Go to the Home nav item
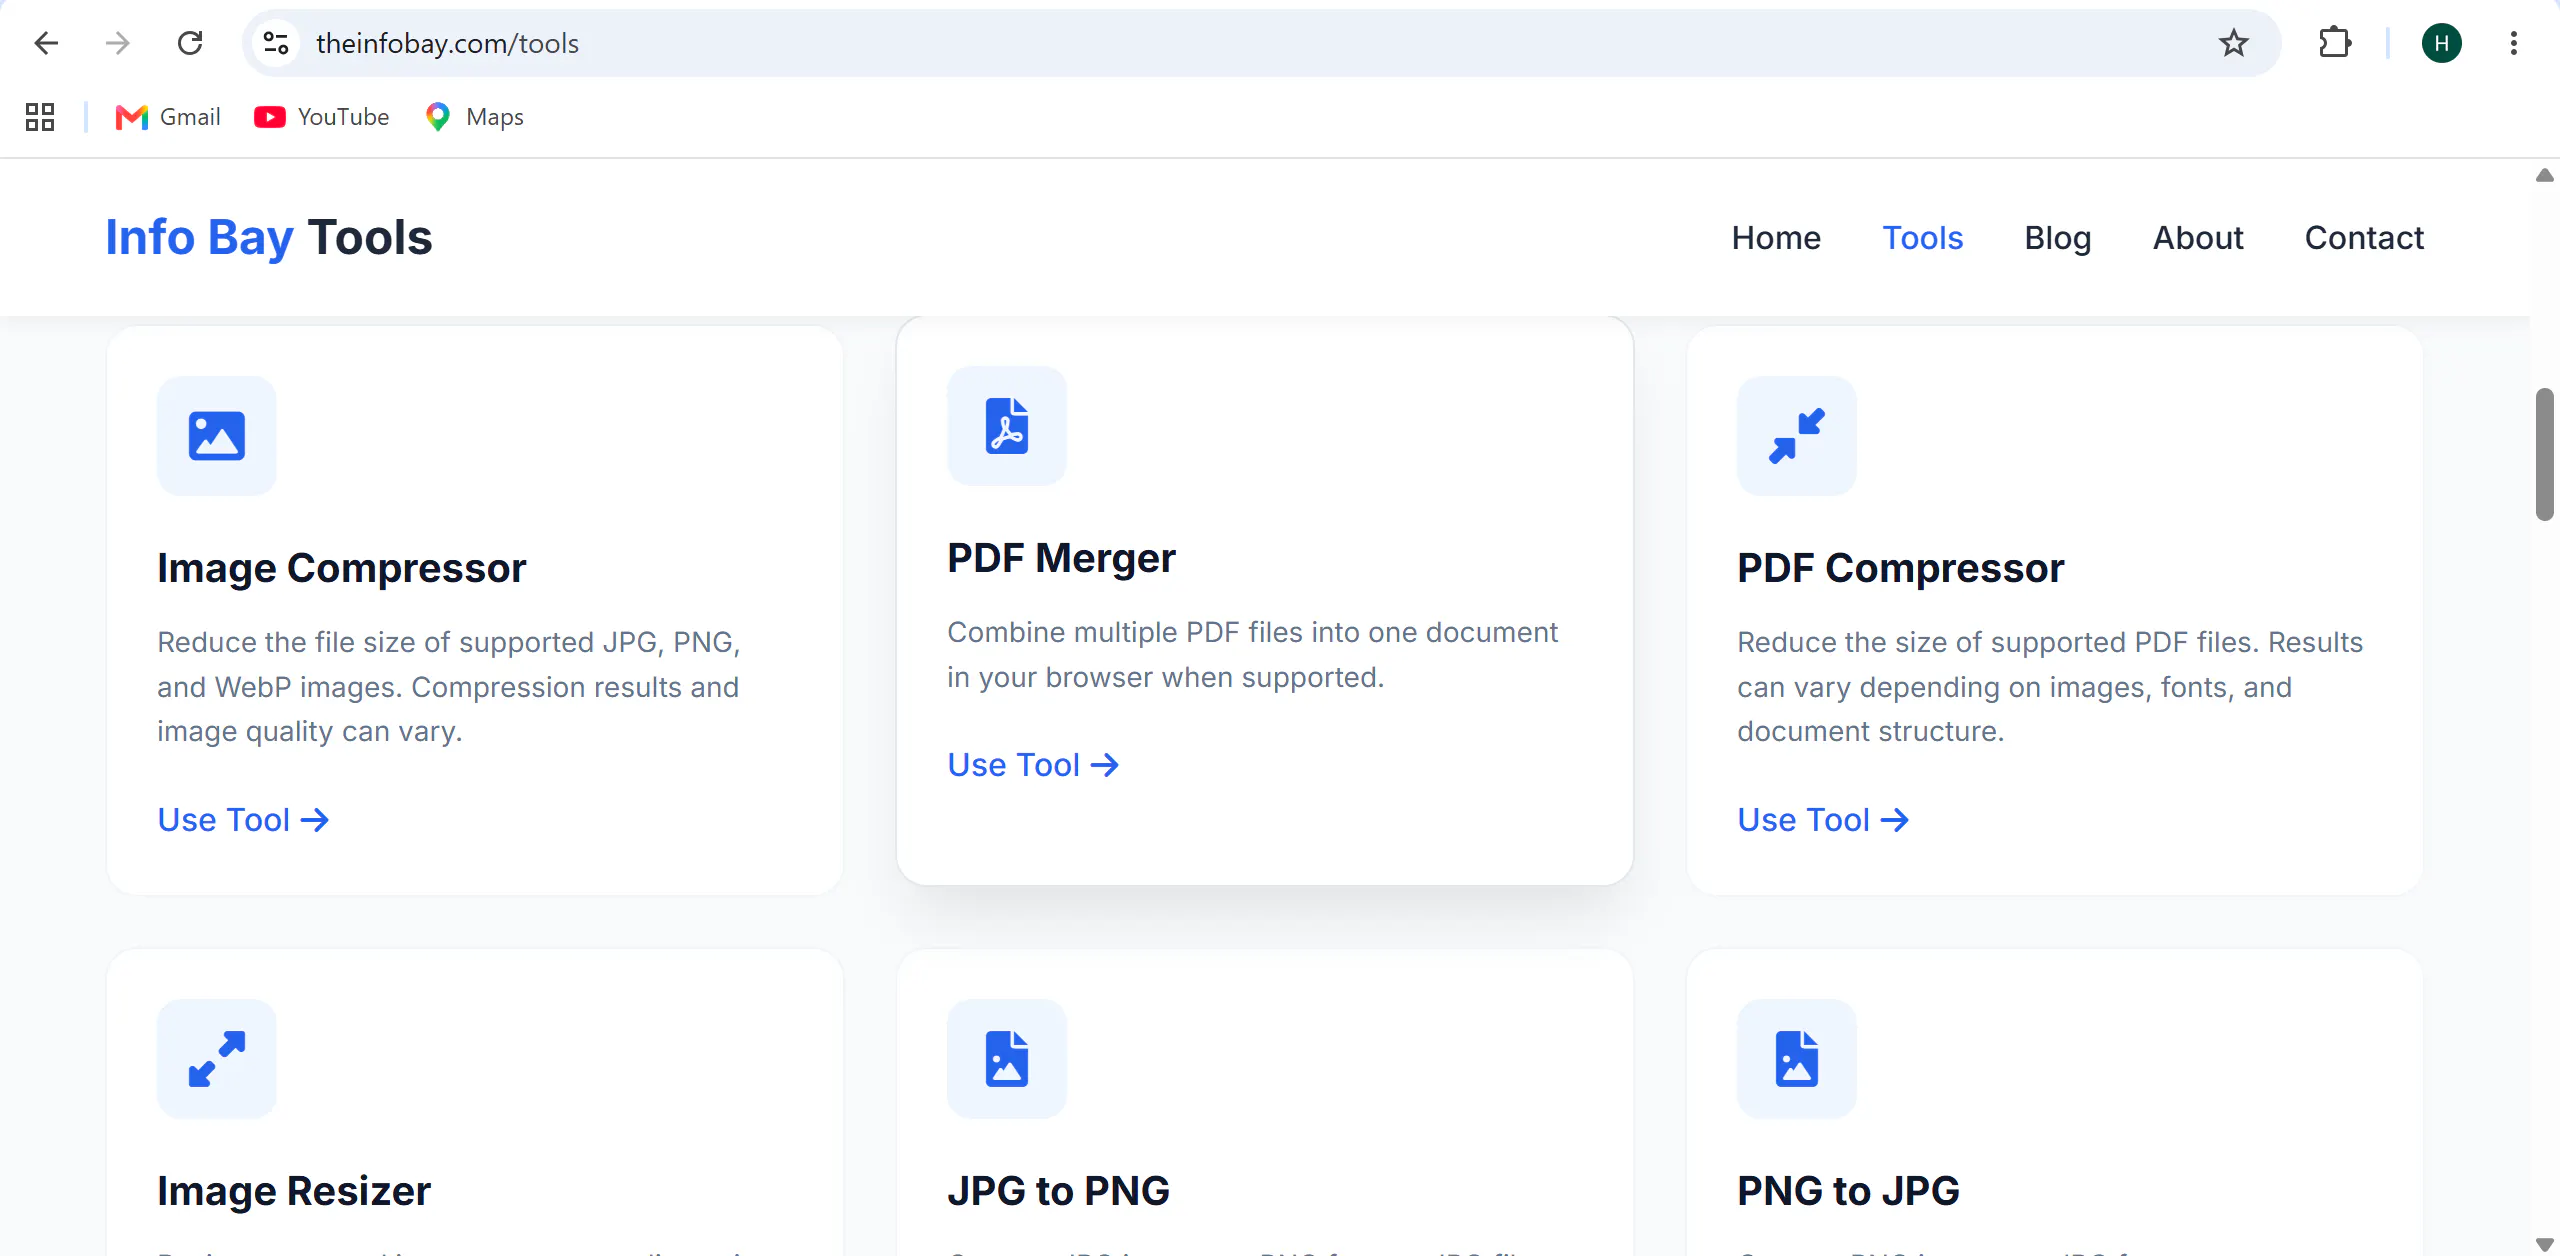 click(x=1776, y=238)
